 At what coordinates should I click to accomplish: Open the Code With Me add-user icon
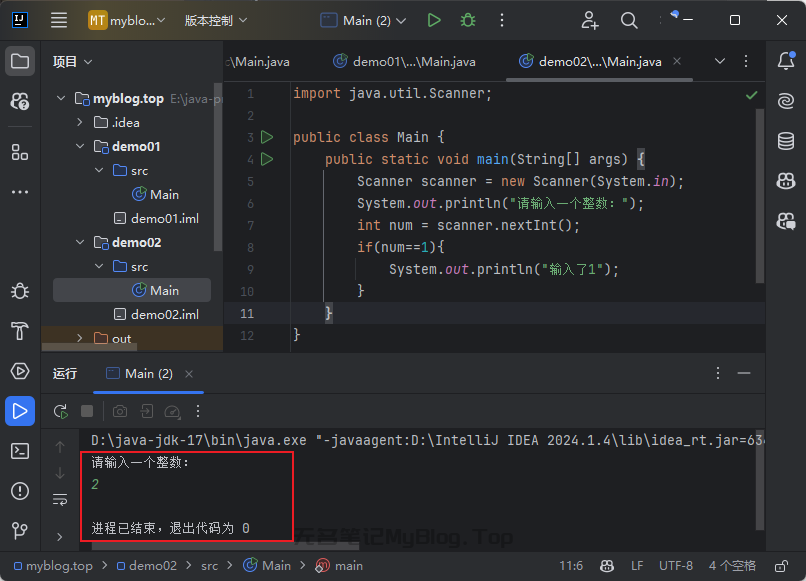590,21
